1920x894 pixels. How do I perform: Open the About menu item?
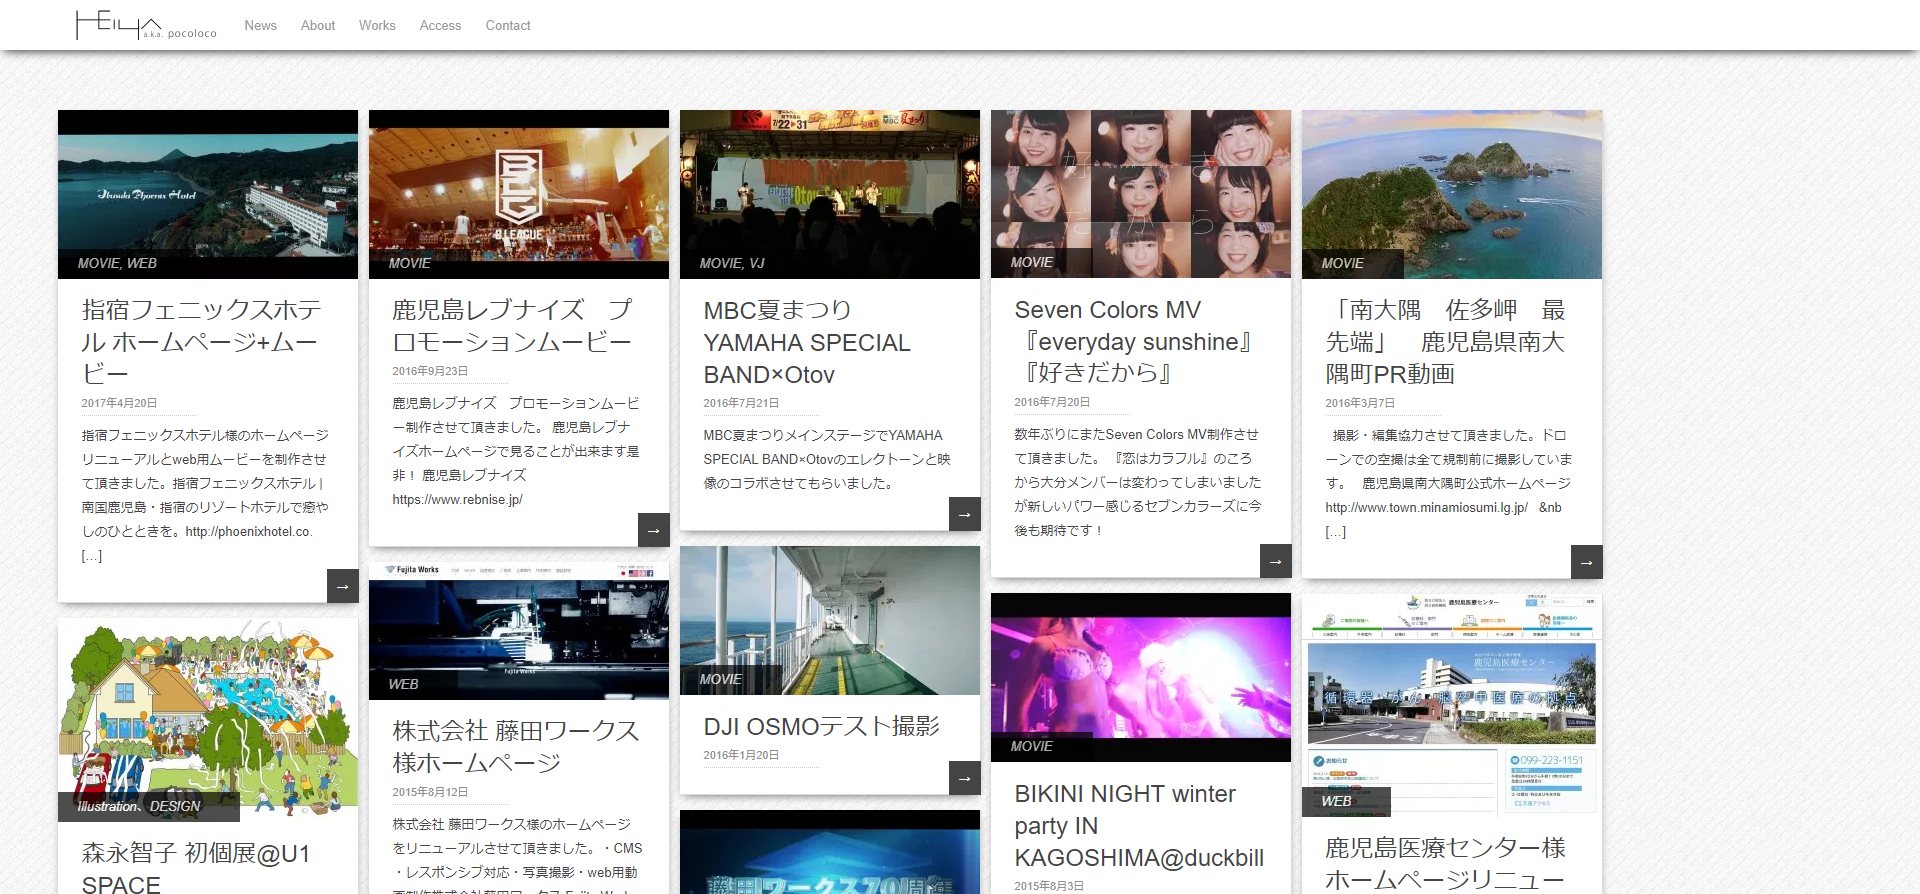318,26
